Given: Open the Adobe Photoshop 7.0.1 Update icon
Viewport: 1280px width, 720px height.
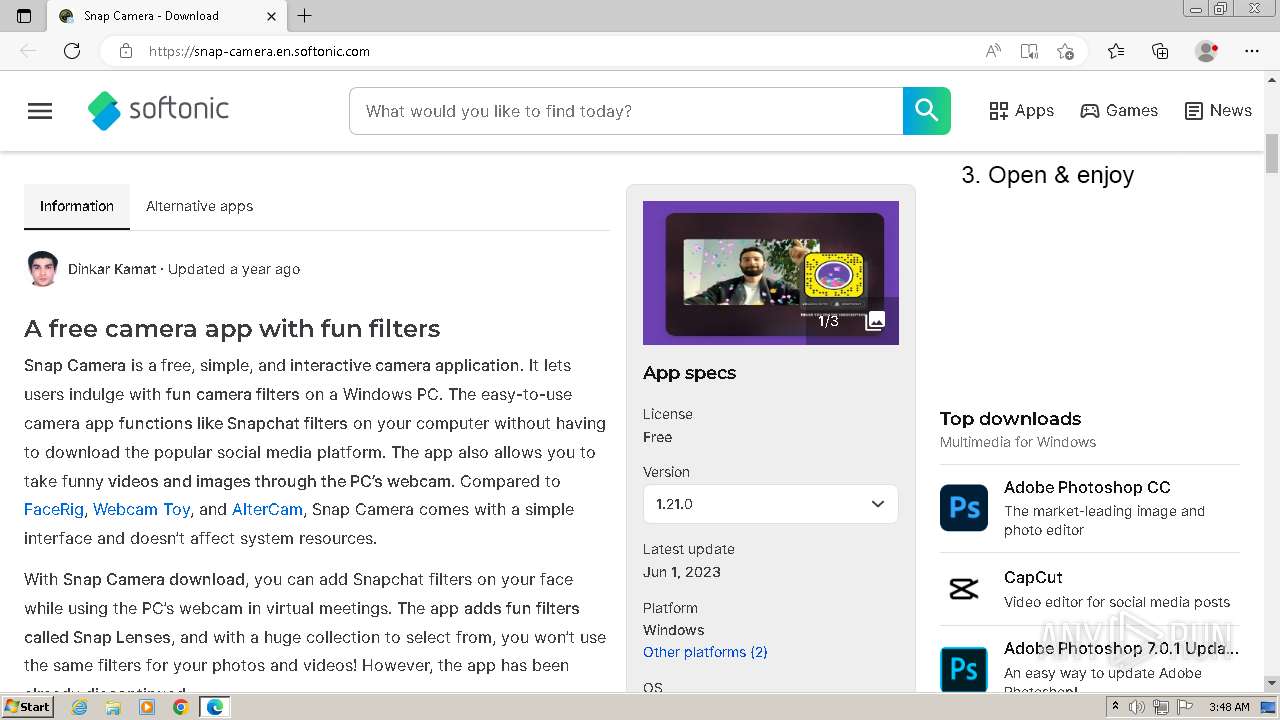Looking at the screenshot, I should [964, 669].
